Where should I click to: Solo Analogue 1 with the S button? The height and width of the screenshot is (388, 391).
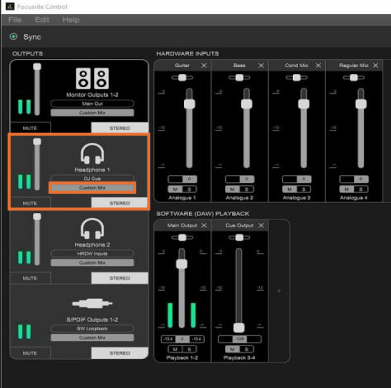pos(189,189)
